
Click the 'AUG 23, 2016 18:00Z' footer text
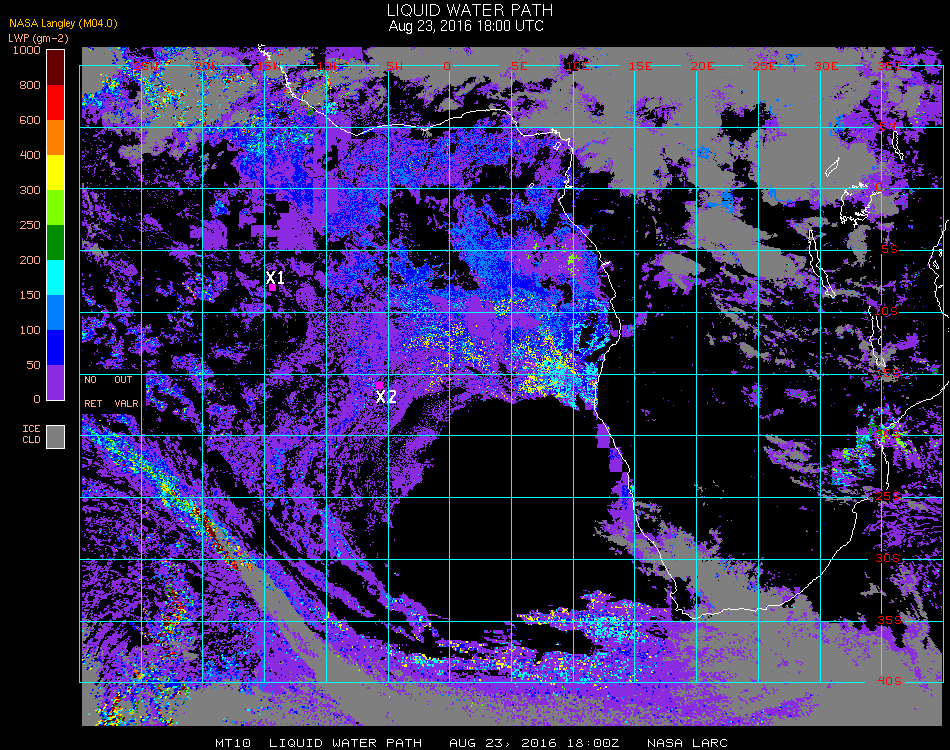pyautogui.click(x=534, y=743)
